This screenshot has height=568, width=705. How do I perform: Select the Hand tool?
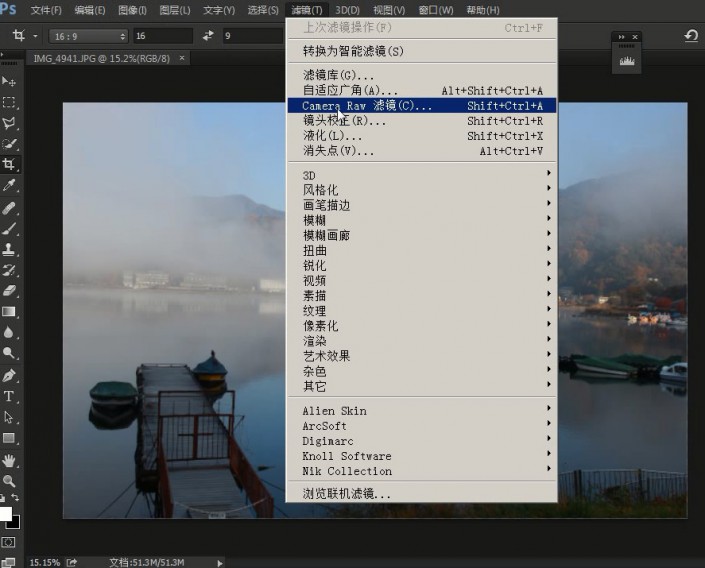tap(9, 461)
